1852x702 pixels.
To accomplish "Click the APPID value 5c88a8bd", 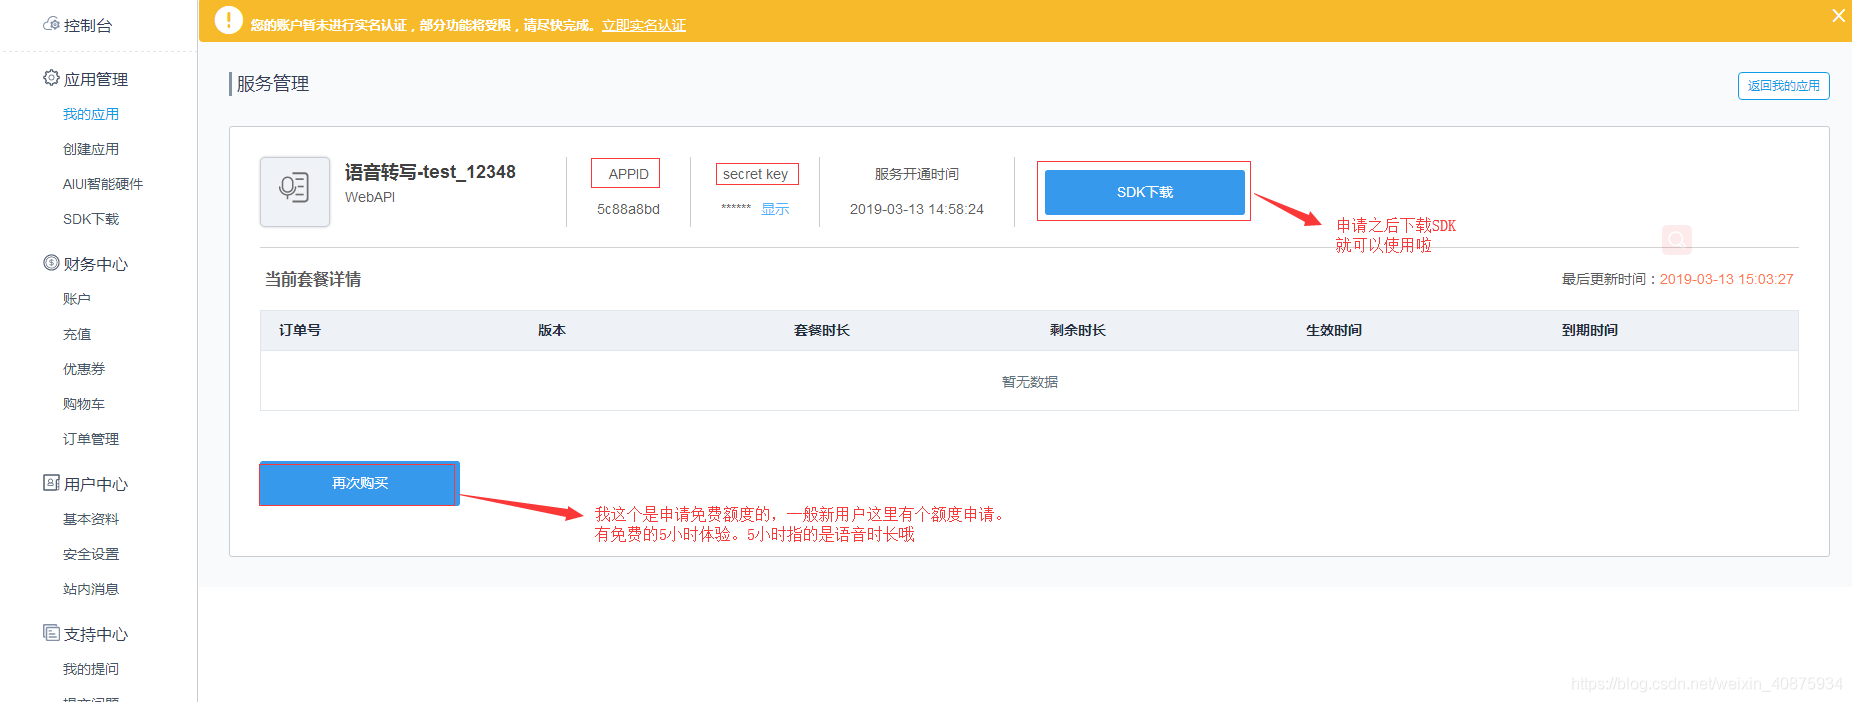I will 628,209.
